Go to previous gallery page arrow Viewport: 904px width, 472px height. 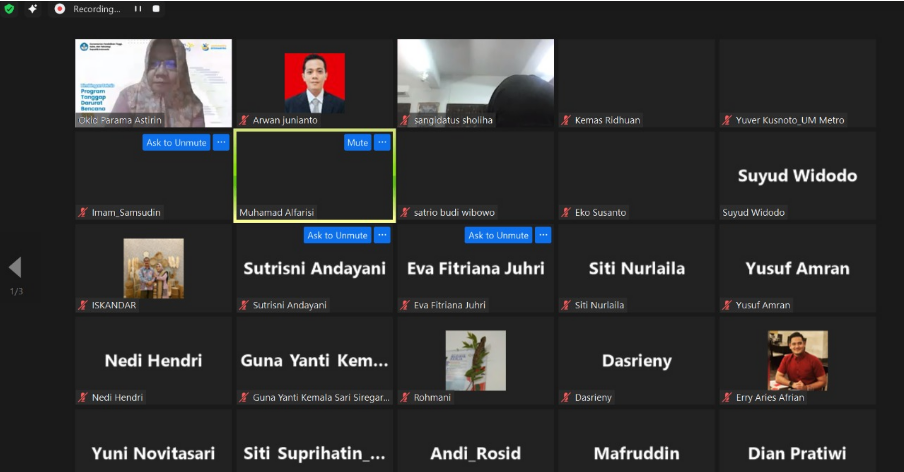(15, 267)
